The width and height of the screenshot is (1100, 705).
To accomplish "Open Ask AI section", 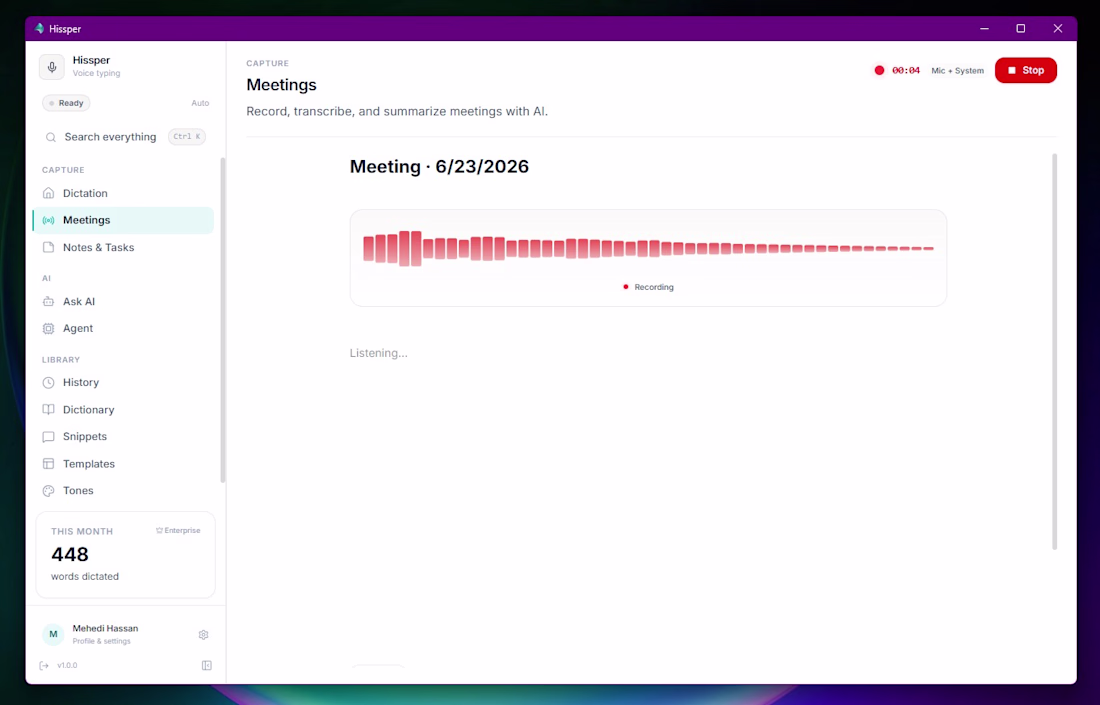I will [x=123, y=302].
